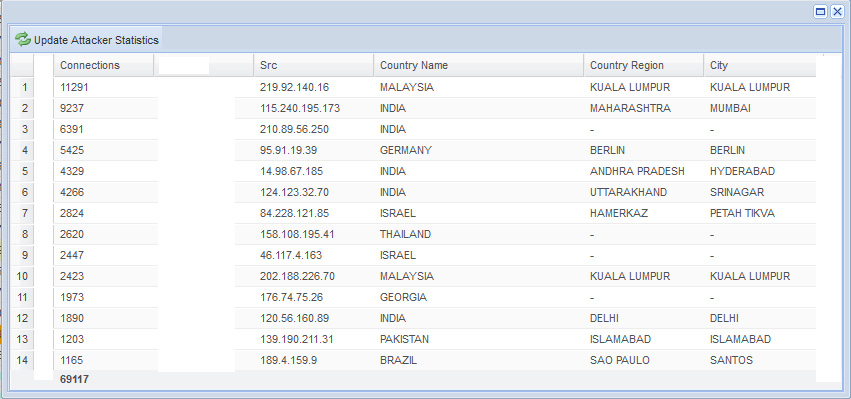This screenshot has height=399, width=851.
Task: Click the green refresh arrows icon
Action: point(23,40)
